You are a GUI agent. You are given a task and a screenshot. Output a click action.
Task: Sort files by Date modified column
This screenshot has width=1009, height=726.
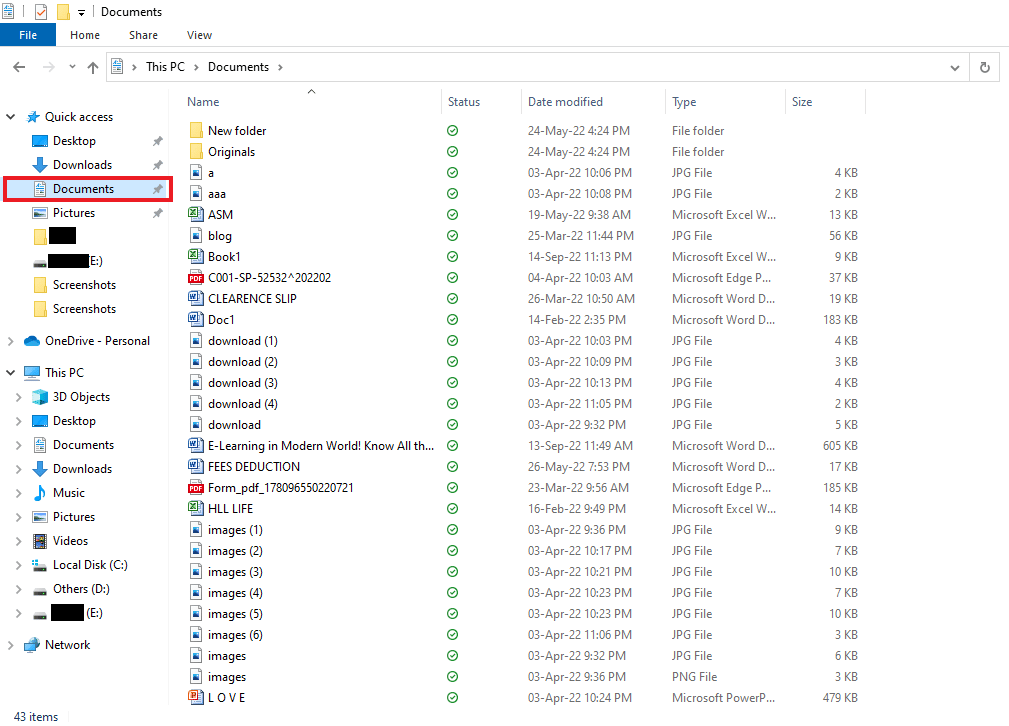(565, 102)
